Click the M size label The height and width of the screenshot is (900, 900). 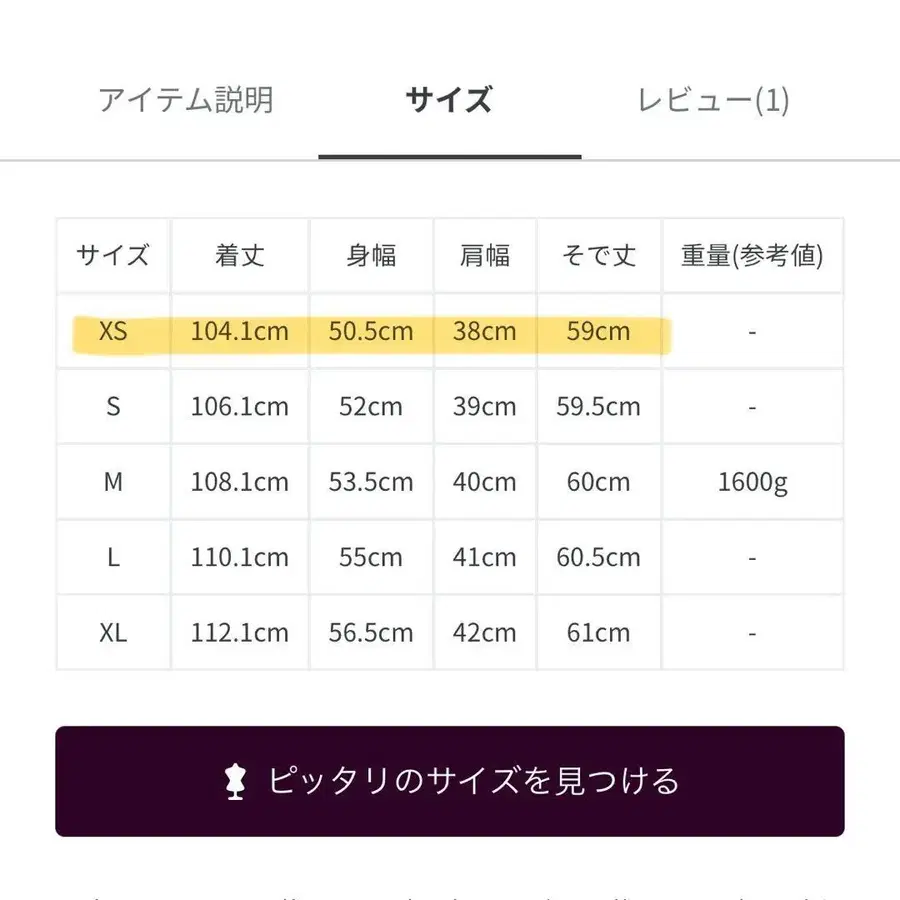[x=113, y=482]
